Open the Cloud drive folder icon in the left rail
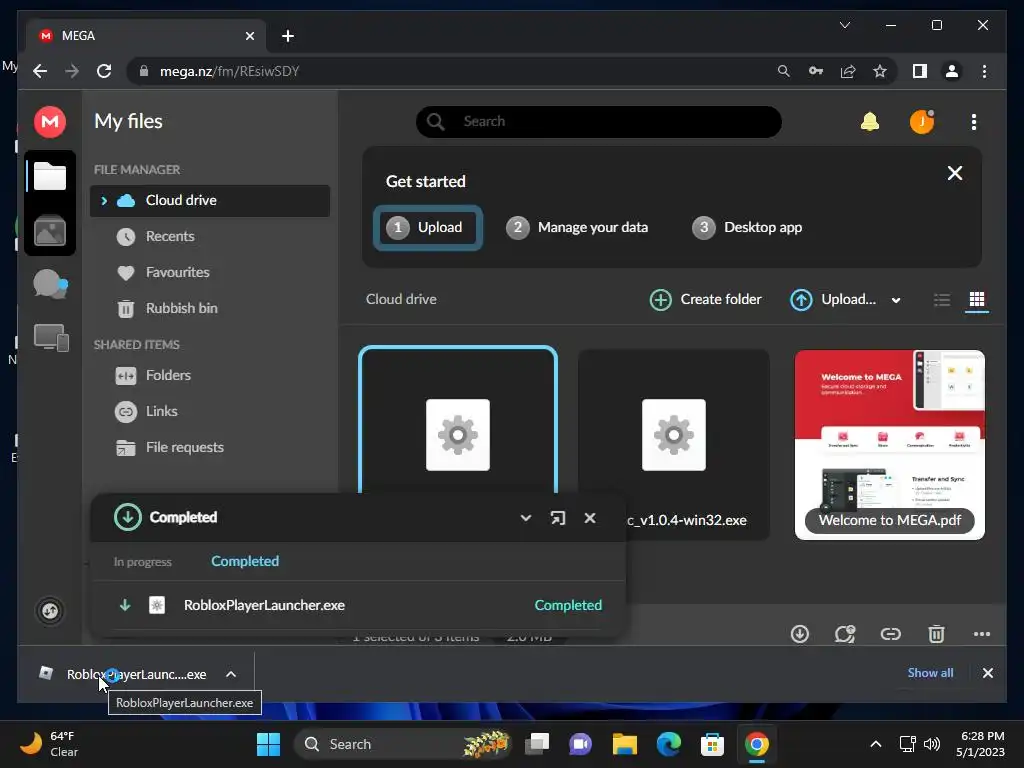The height and width of the screenshot is (768, 1024). point(50,176)
